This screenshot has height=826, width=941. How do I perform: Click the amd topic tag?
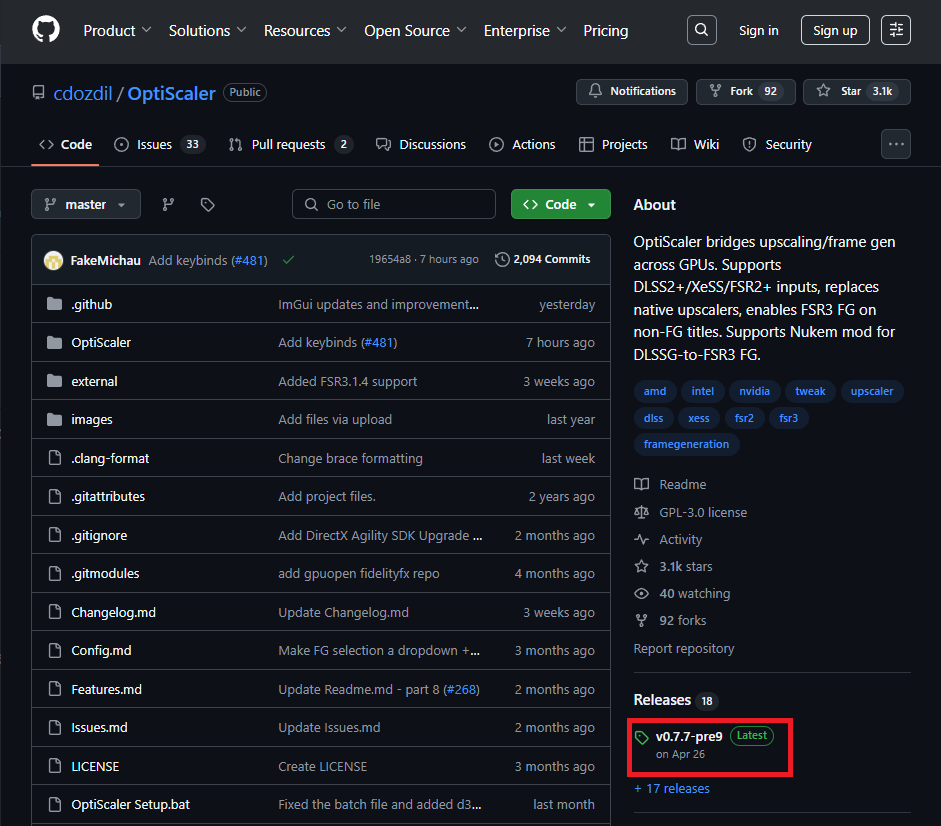coord(655,391)
